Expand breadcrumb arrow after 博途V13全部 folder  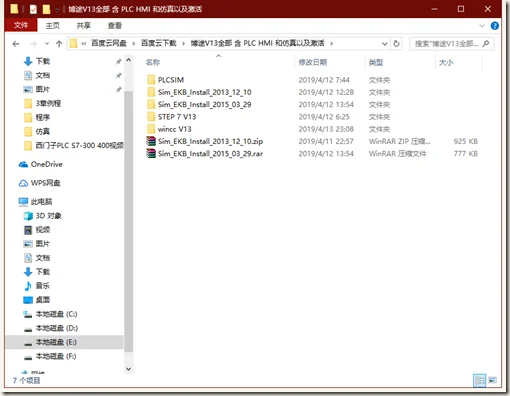[x=331, y=44]
